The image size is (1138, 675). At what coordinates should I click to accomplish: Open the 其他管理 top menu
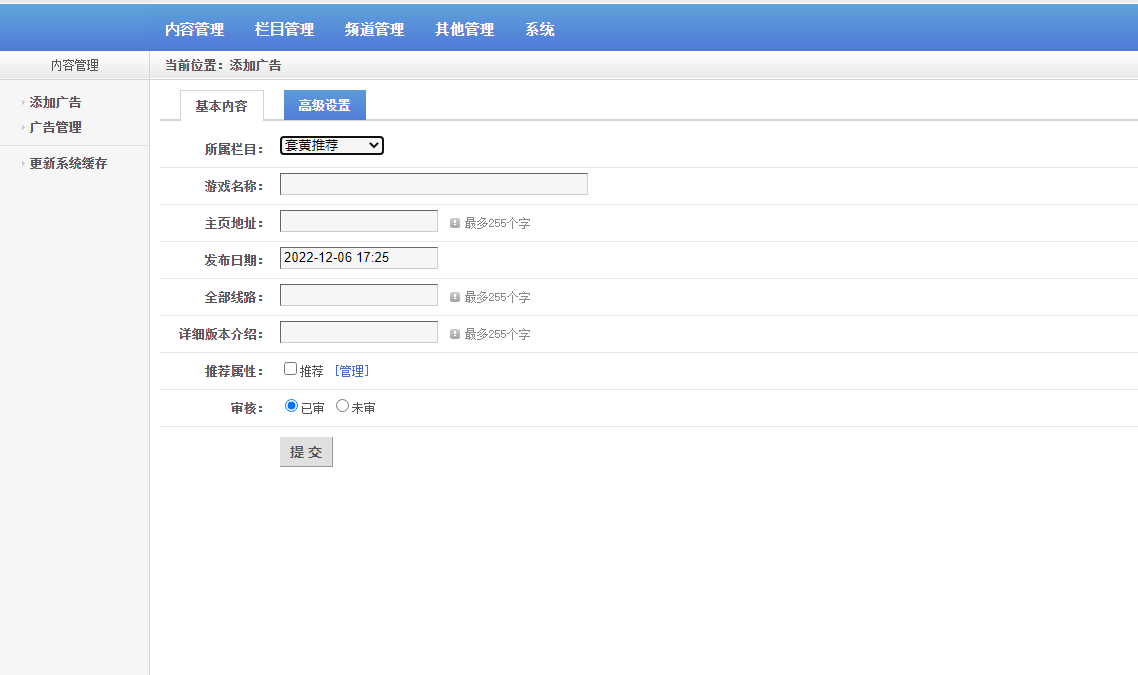click(464, 30)
